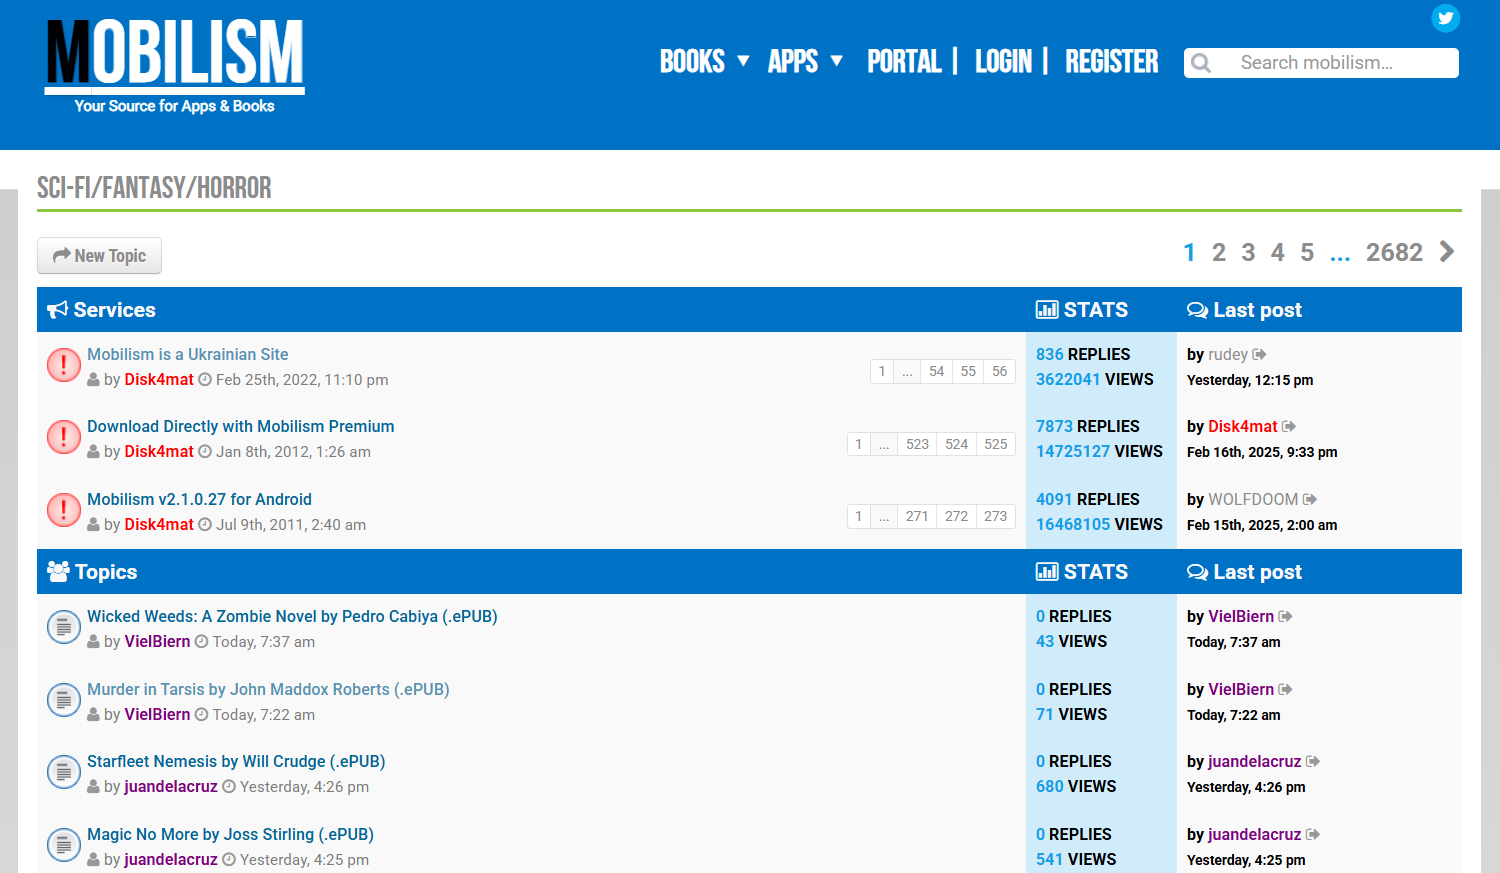Image resolution: width=1500 pixels, height=873 pixels.
Task: Click the New Topic button
Action: [x=99, y=255]
